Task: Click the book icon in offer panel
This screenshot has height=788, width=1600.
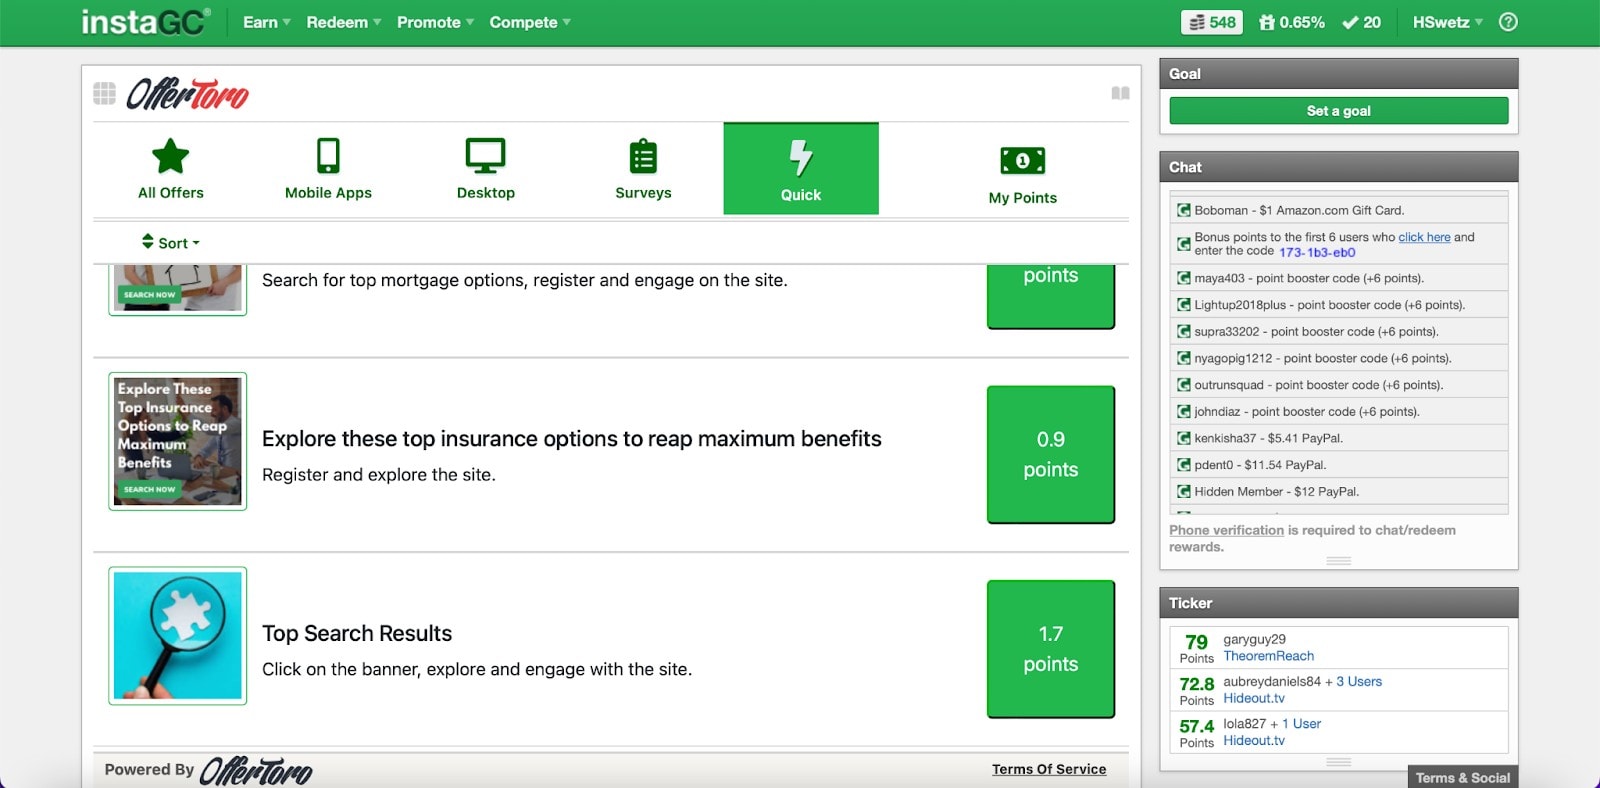Action: 1120,93
